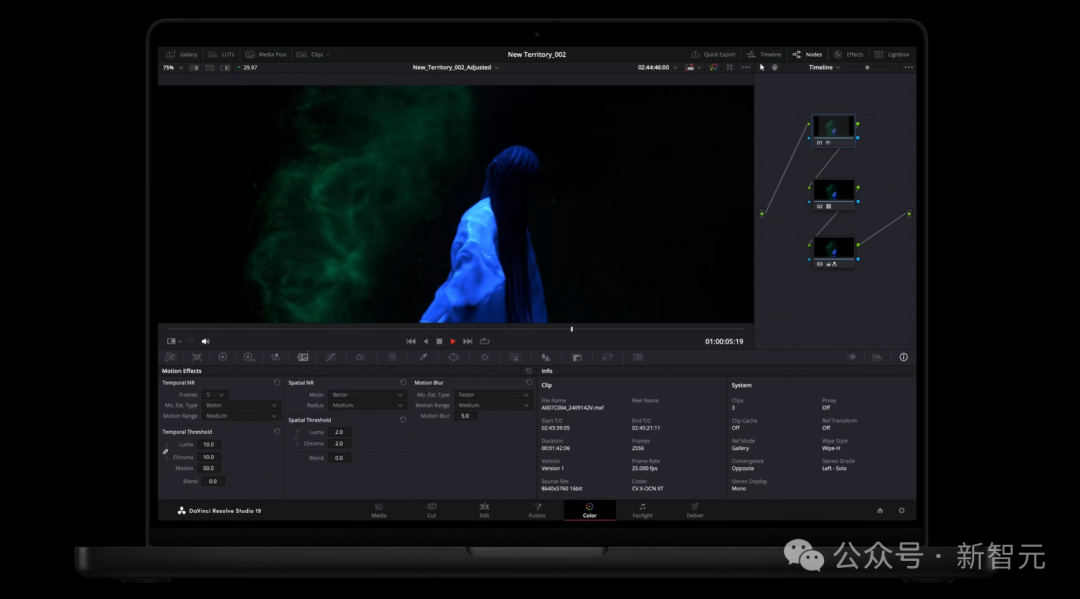
Task: Click the red Play button
Action: point(453,341)
